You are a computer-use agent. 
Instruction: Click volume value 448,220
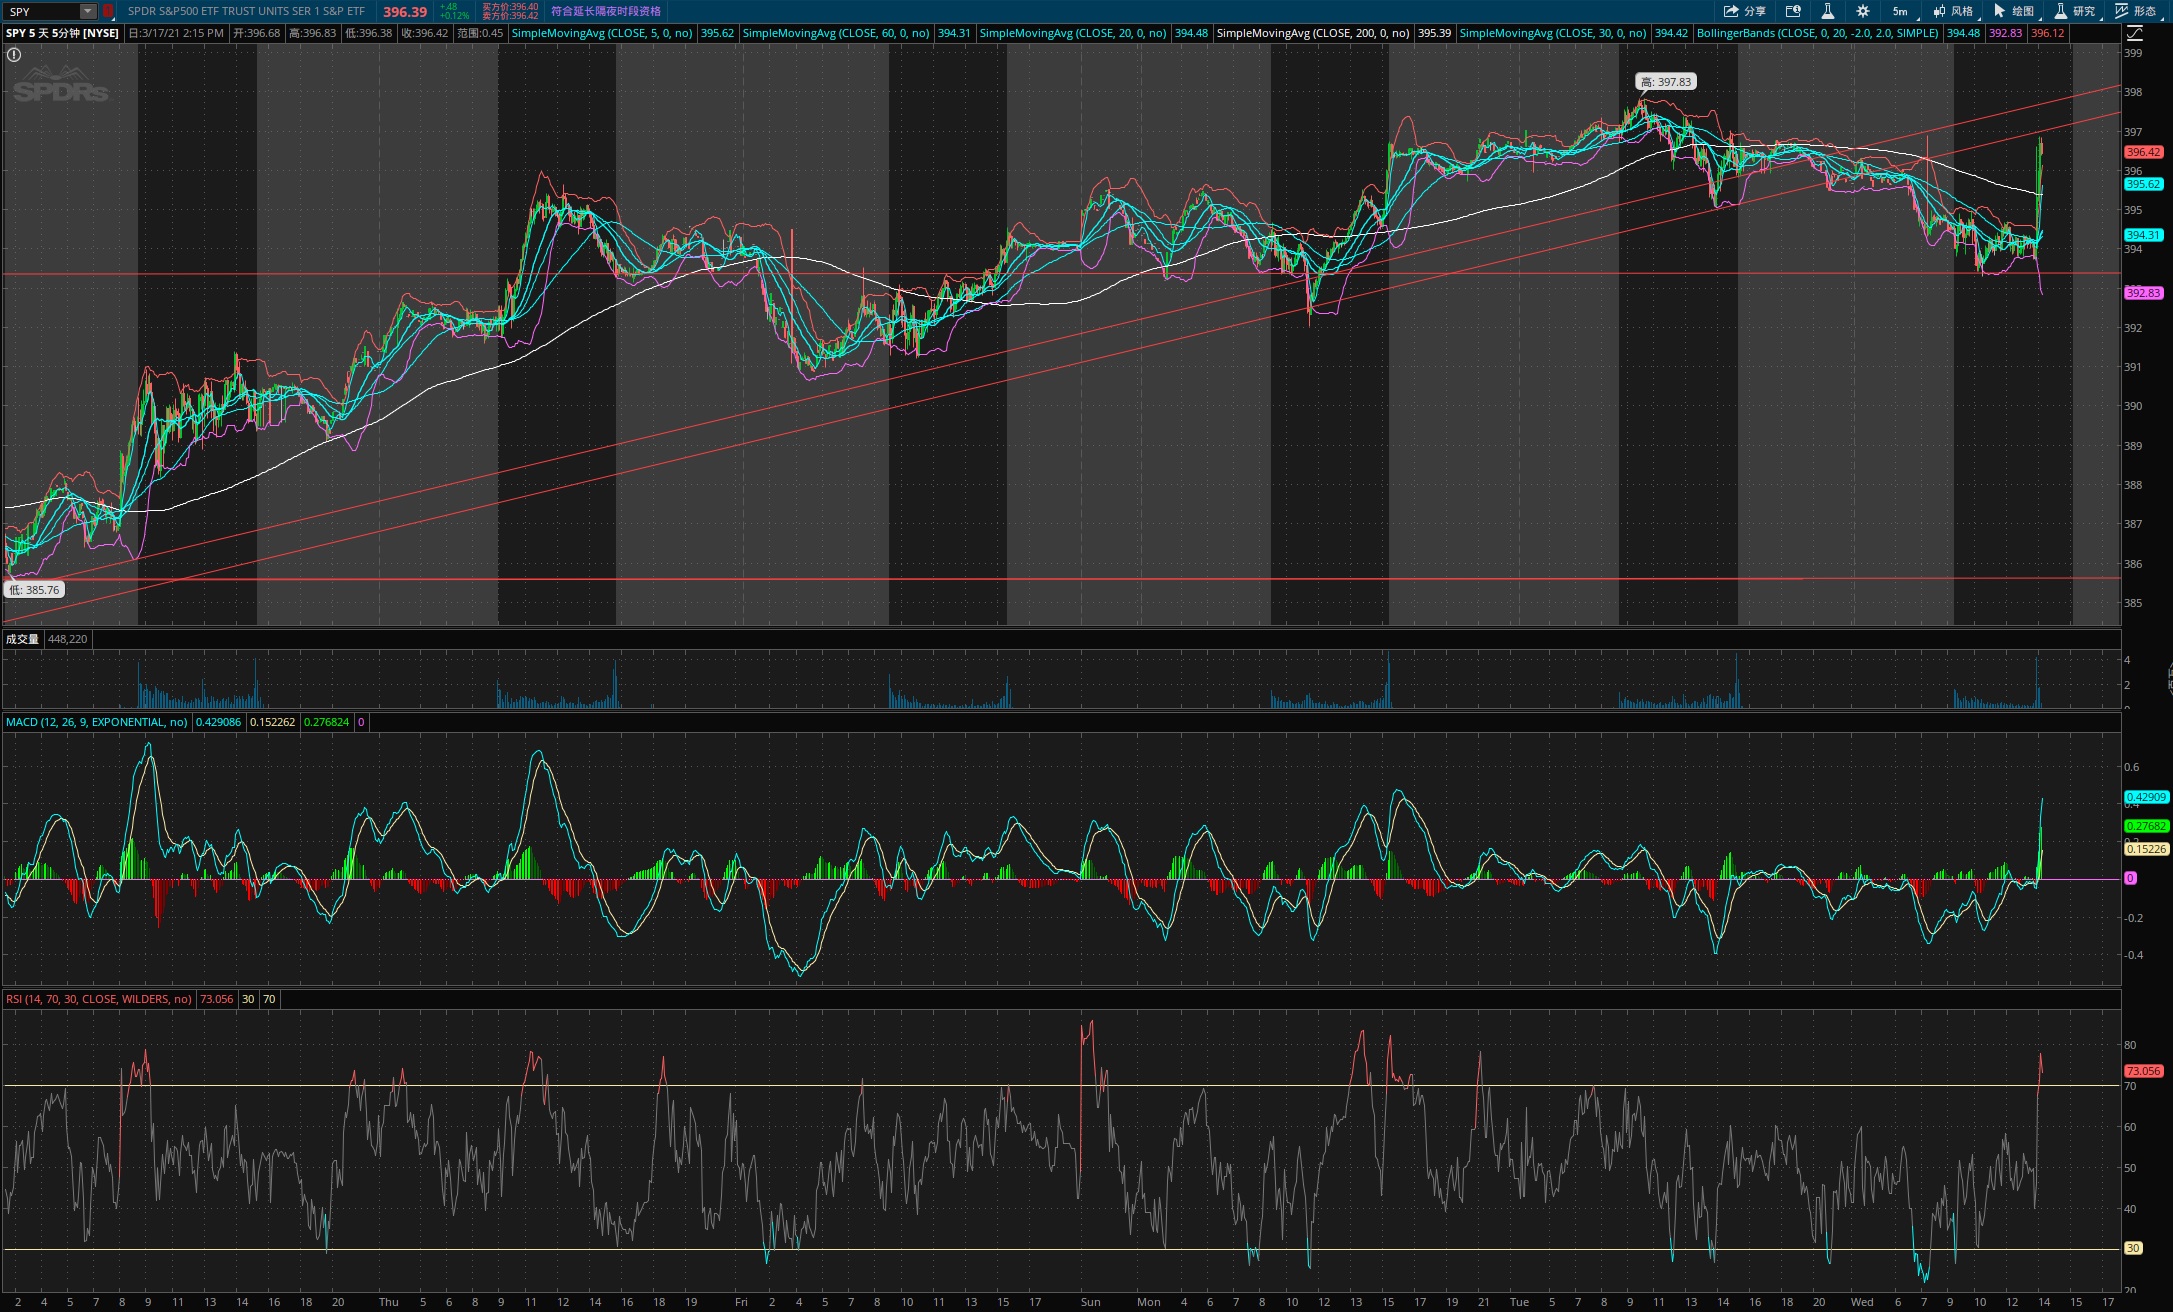67,639
